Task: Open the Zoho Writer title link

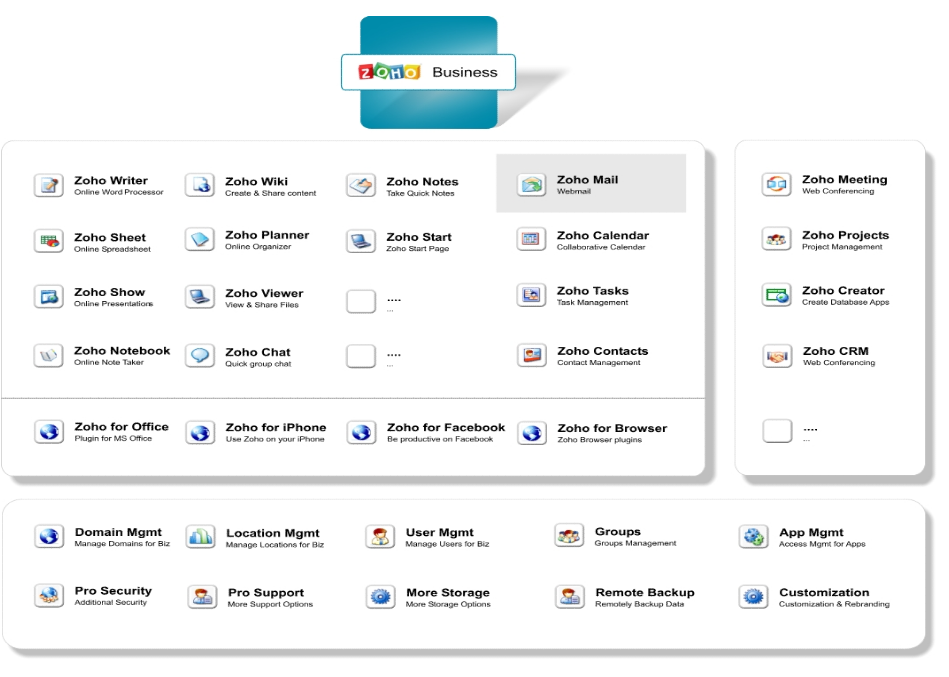Action: click(111, 180)
